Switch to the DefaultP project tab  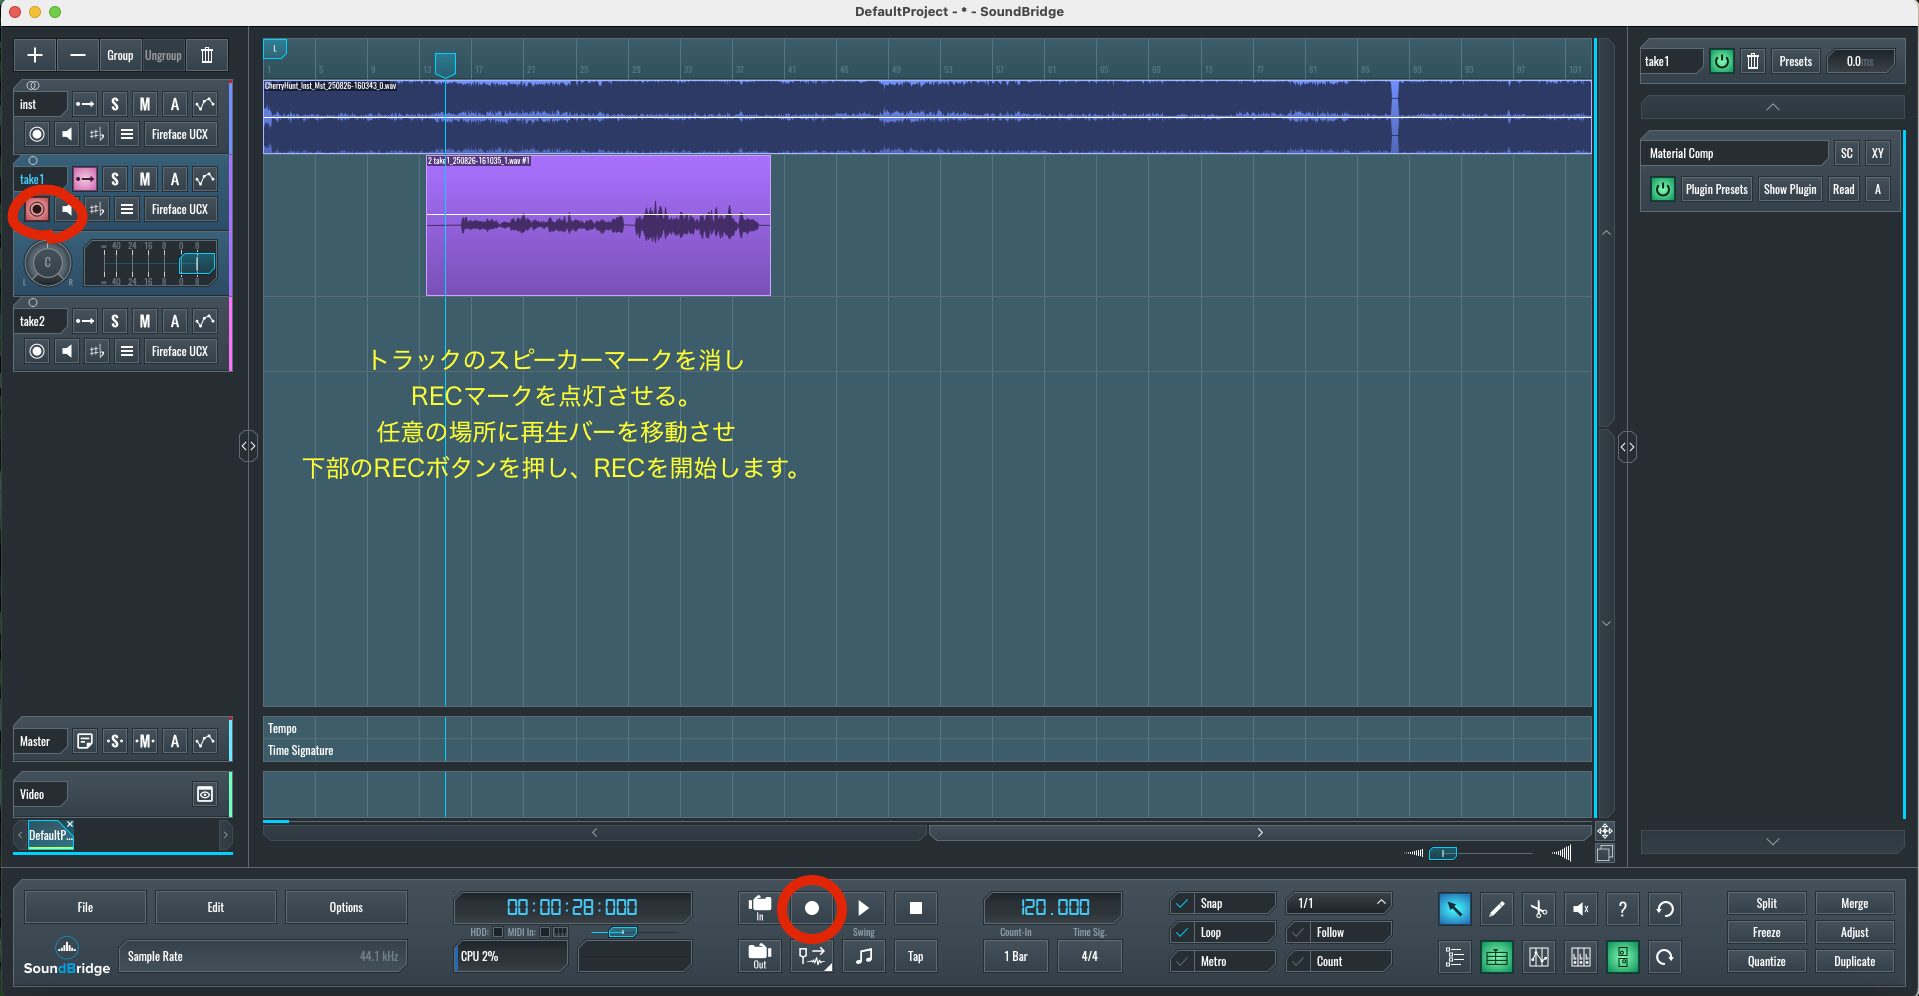49,835
